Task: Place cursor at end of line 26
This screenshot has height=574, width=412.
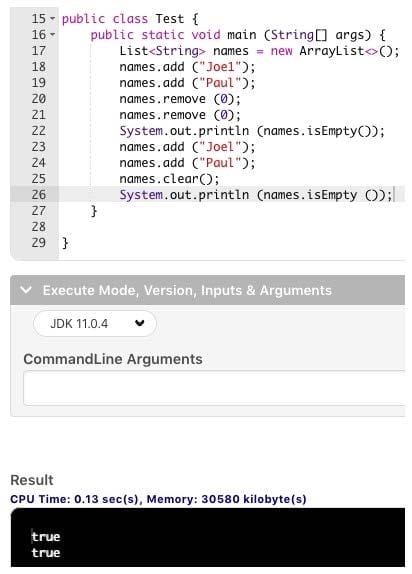Action: click(393, 194)
